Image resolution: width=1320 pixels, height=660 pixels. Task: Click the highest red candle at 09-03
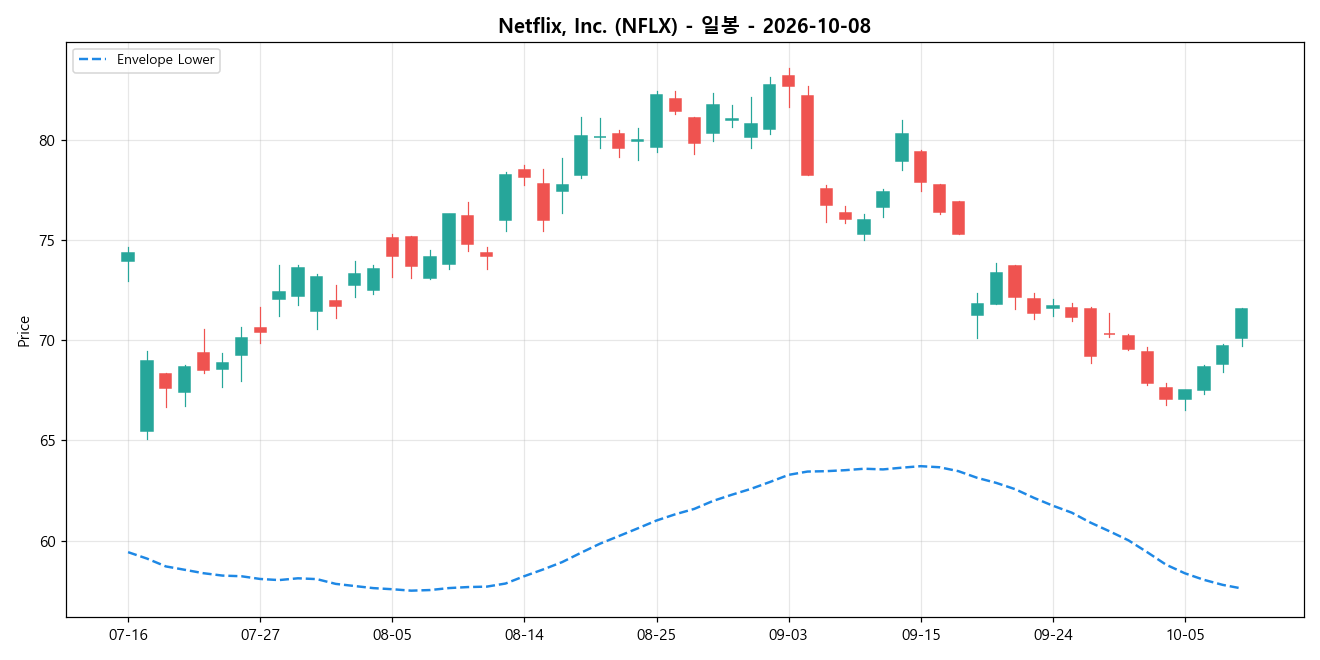(788, 81)
